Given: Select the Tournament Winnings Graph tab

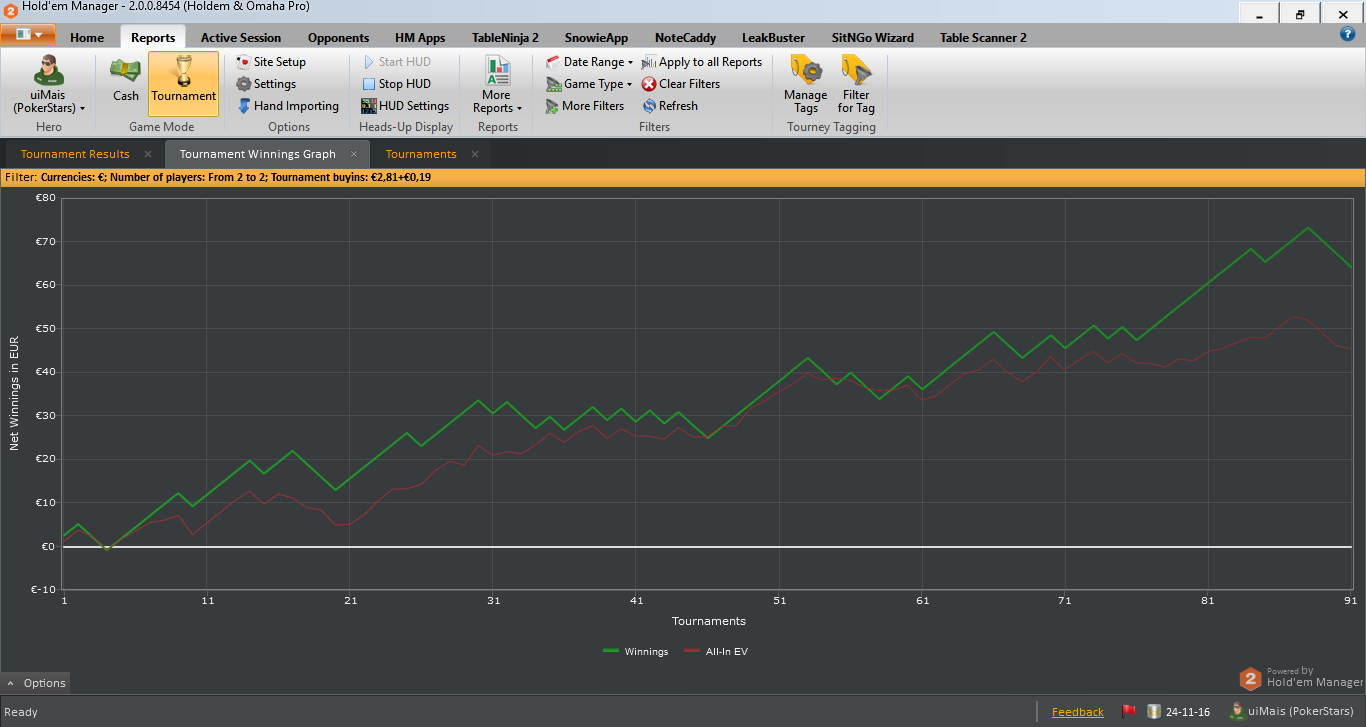Looking at the screenshot, I should tap(257, 154).
